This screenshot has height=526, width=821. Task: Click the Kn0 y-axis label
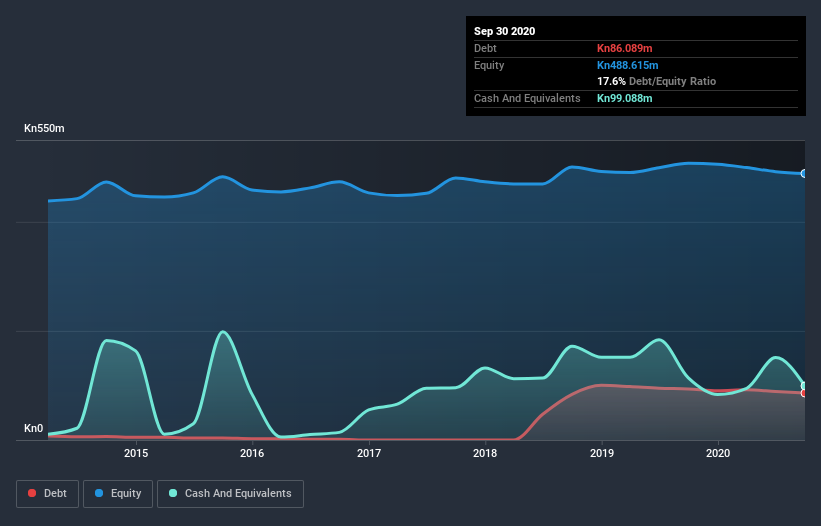point(34,428)
